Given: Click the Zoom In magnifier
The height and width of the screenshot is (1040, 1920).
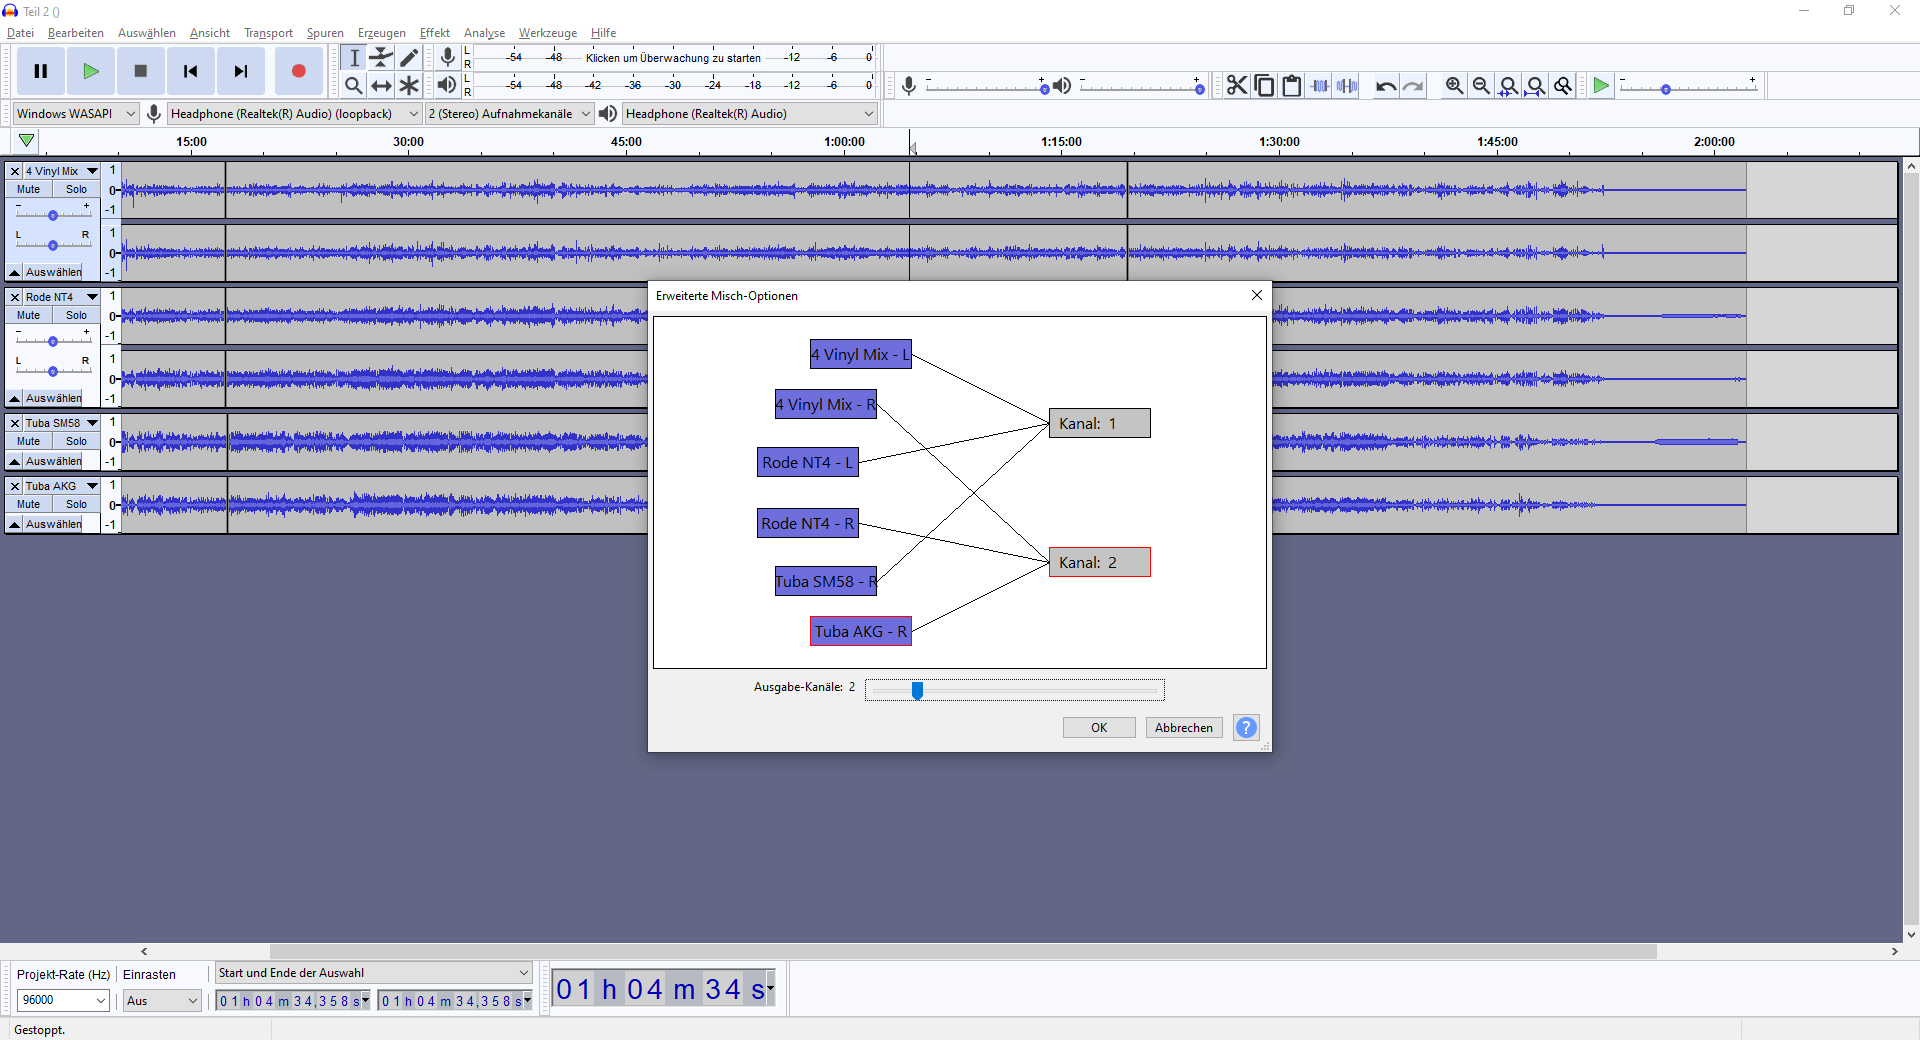Looking at the screenshot, I should point(1454,86).
